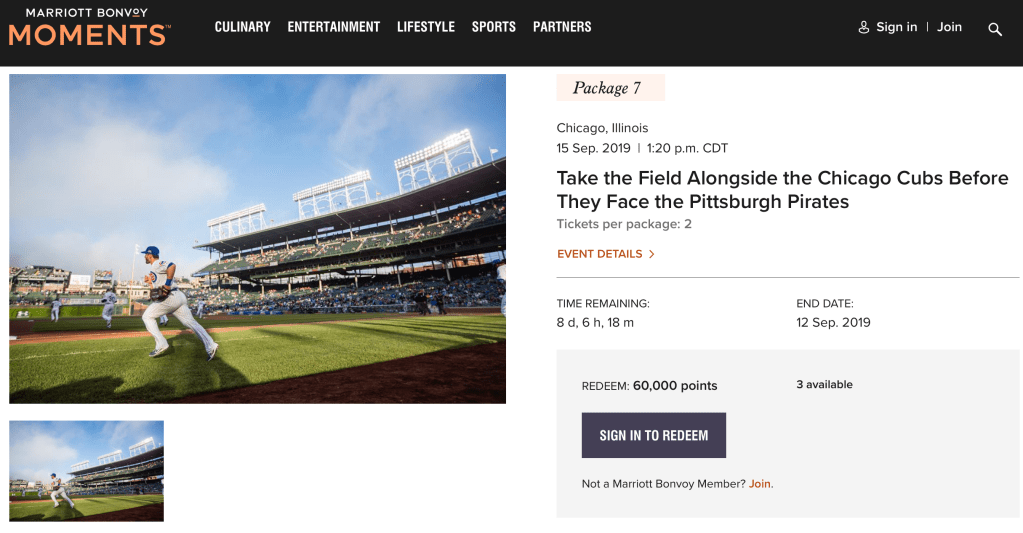Image resolution: width=1023 pixels, height=533 pixels.
Task: Click the Sign in link
Action: (x=896, y=27)
